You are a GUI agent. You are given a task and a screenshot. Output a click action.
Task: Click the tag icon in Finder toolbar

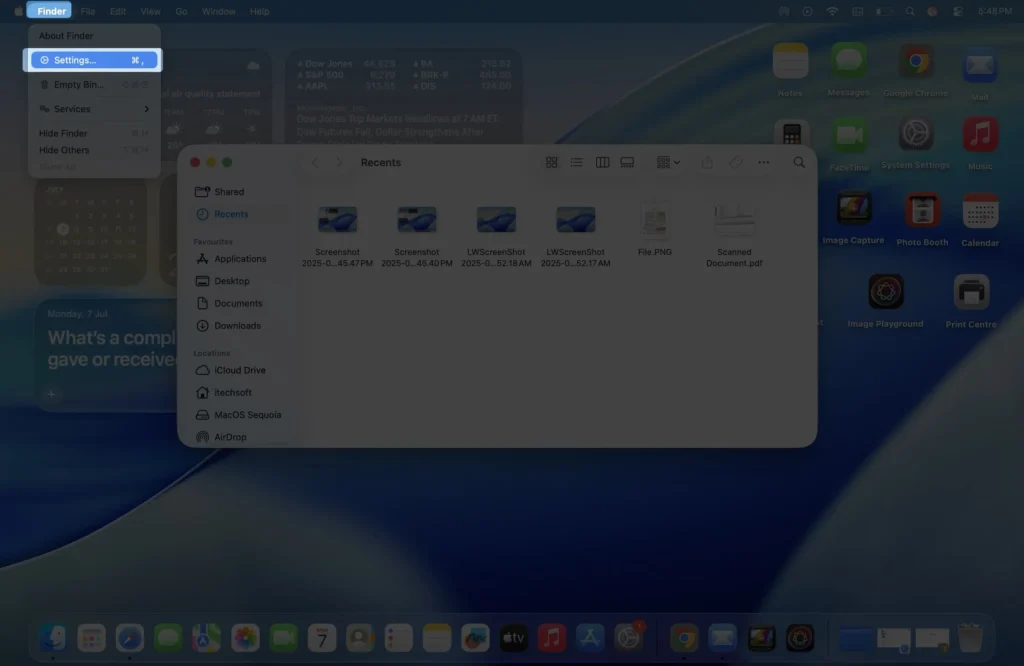click(734, 162)
